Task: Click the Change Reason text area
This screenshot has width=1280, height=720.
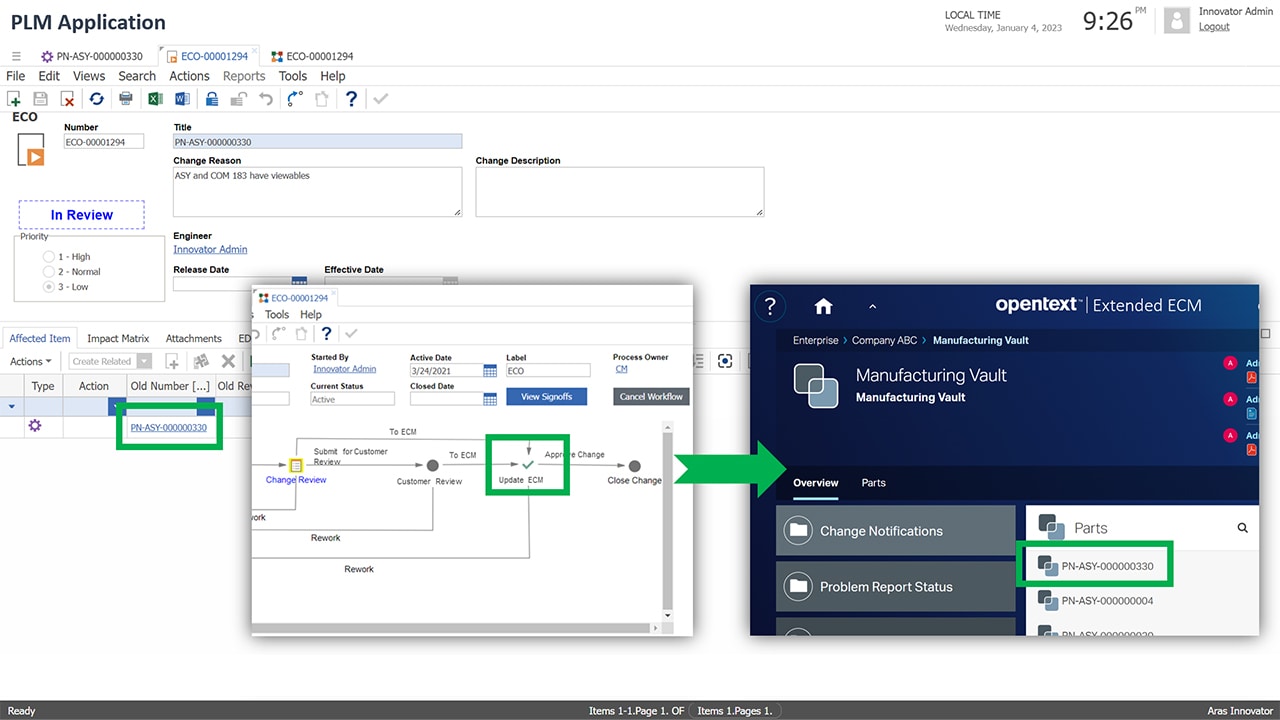Action: [317, 191]
